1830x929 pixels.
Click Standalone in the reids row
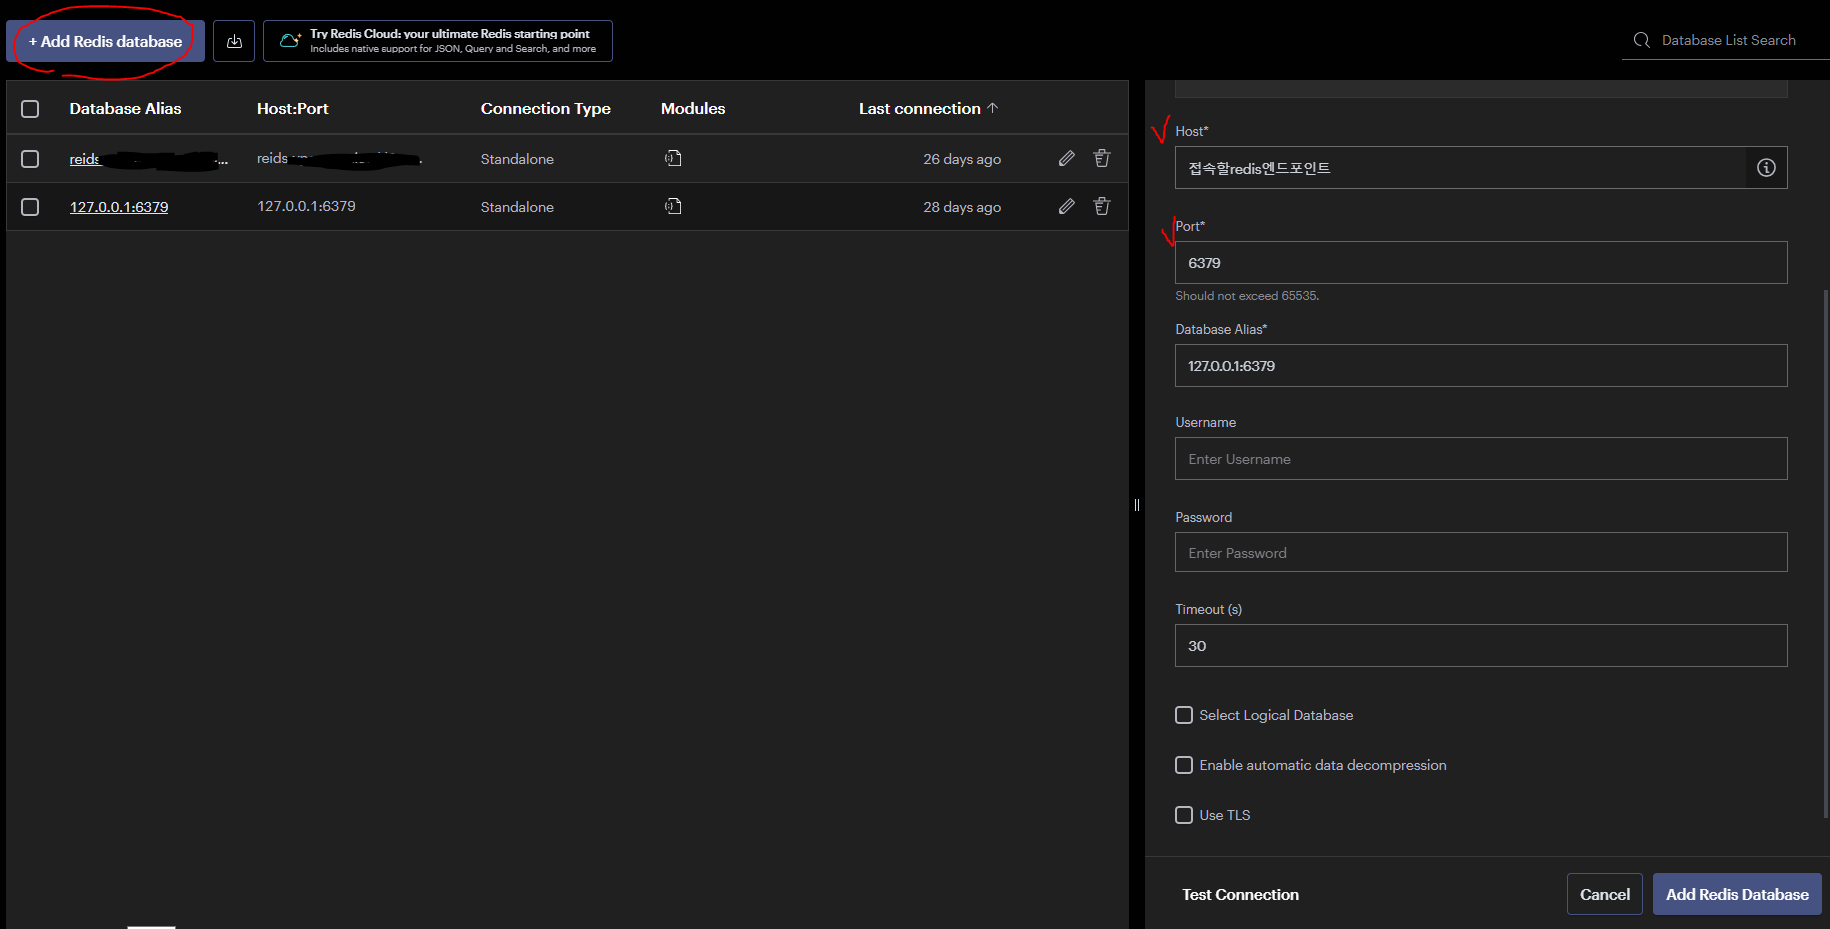point(517,159)
